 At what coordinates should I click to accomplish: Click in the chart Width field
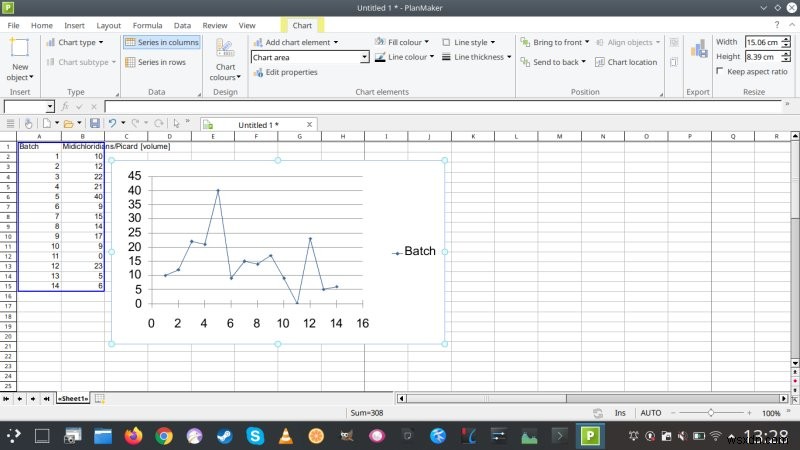pos(763,42)
